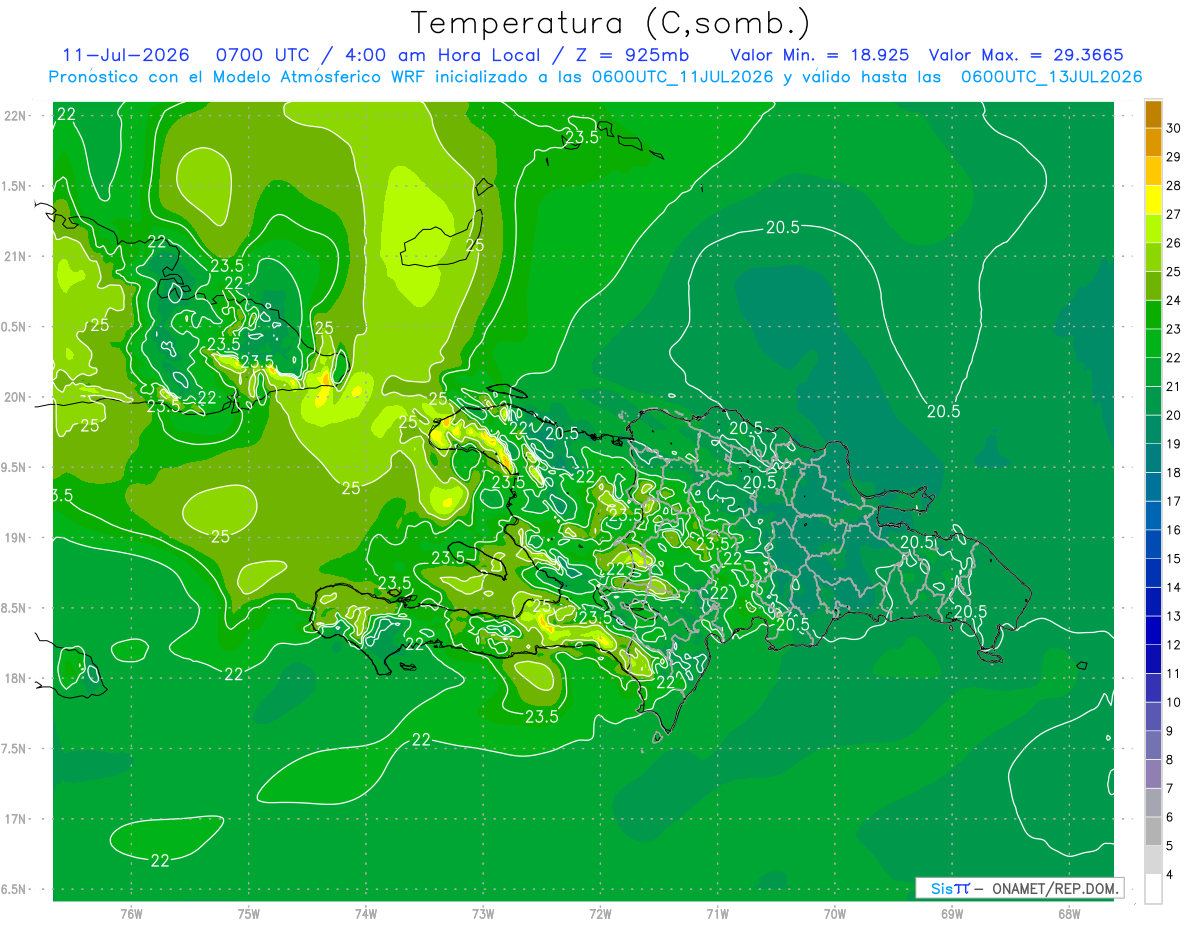The height and width of the screenshot is (927, 1200).
Task: Click the 76W longitude axis label
Action: 131,914
